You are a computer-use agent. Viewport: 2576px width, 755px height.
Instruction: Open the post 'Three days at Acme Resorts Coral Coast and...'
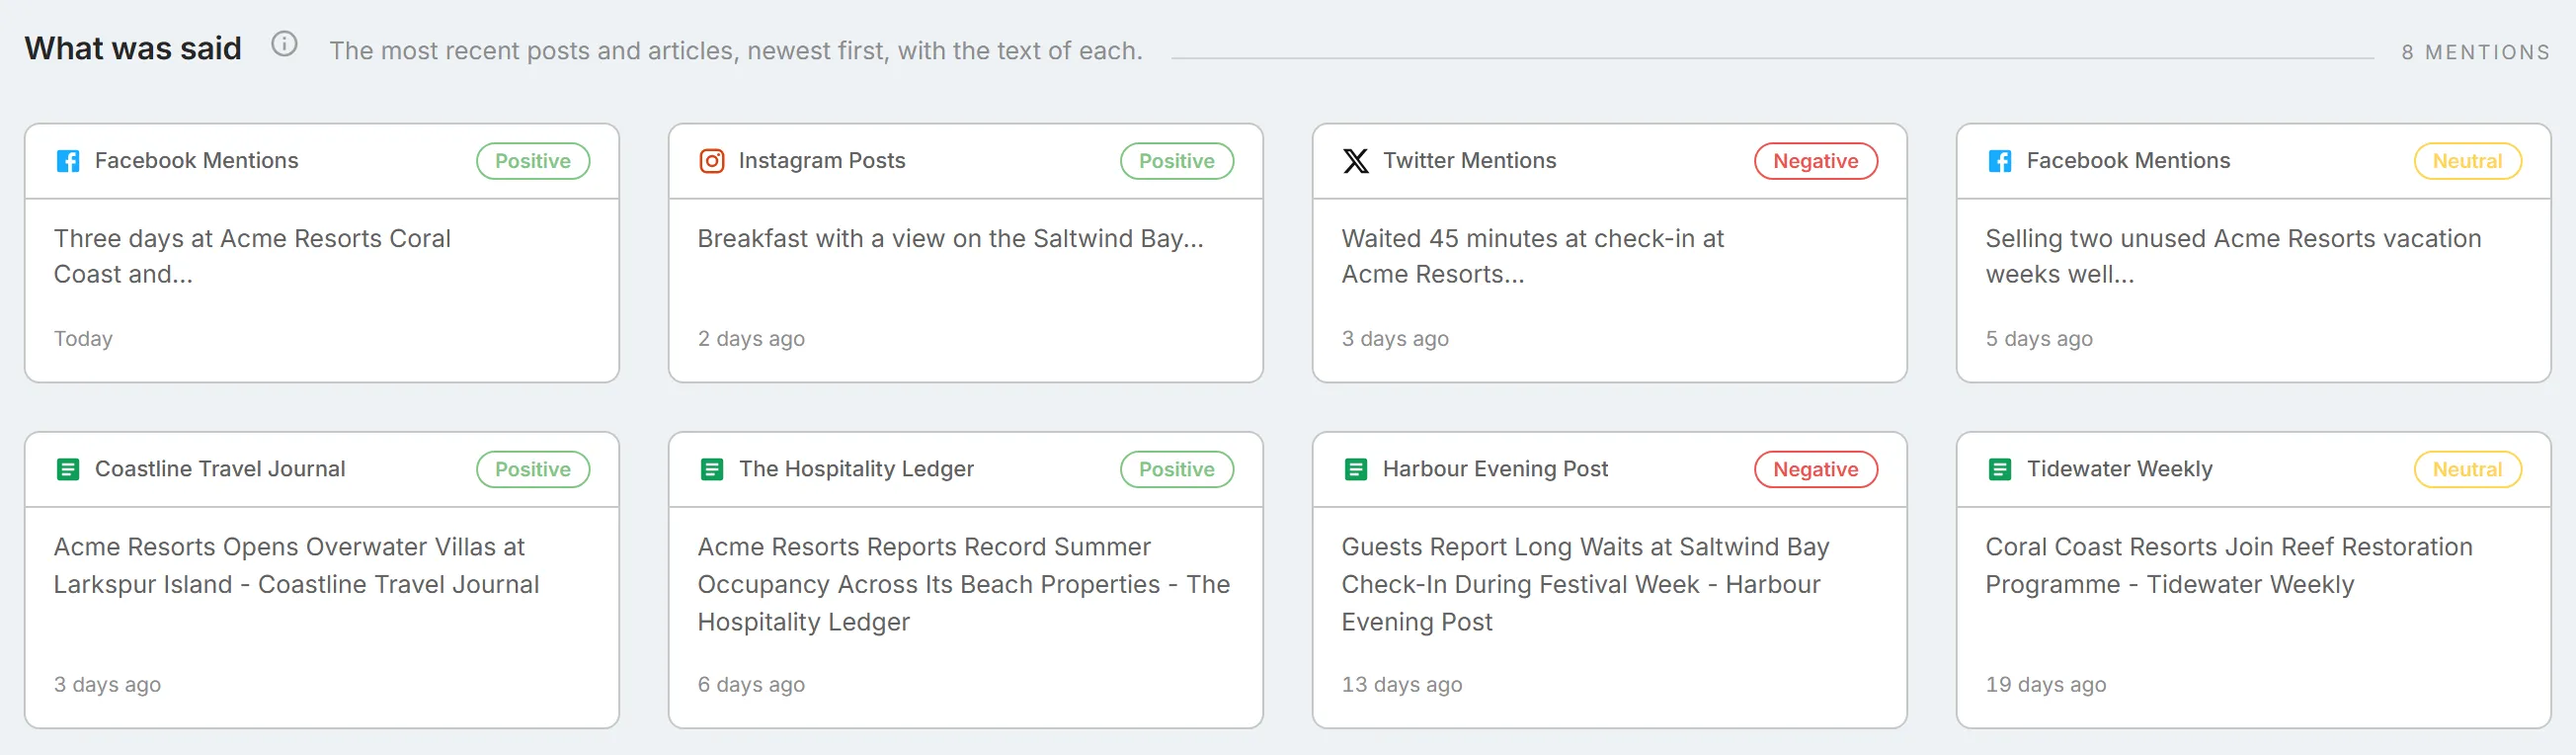252,256
